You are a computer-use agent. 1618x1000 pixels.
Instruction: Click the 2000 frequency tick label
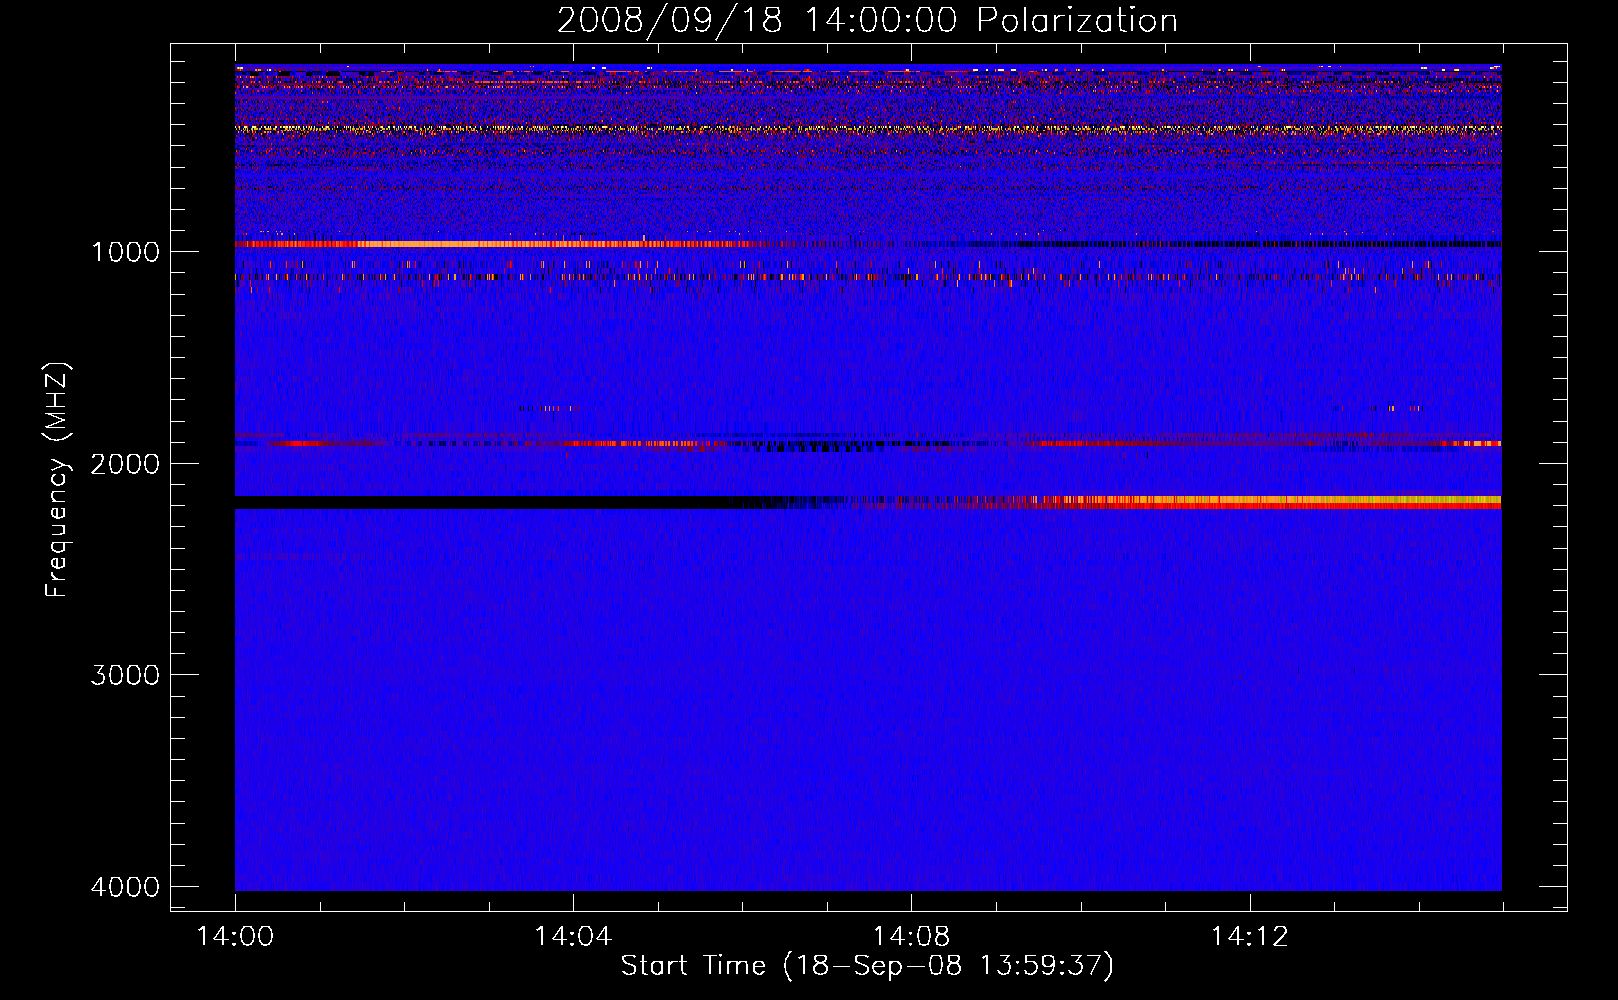pos(125,463)
